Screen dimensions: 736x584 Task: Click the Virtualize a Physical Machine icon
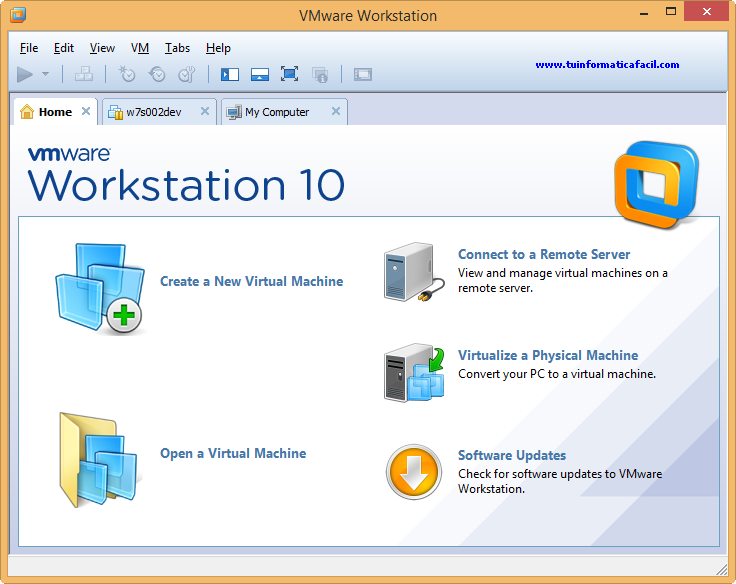[414, 373]
